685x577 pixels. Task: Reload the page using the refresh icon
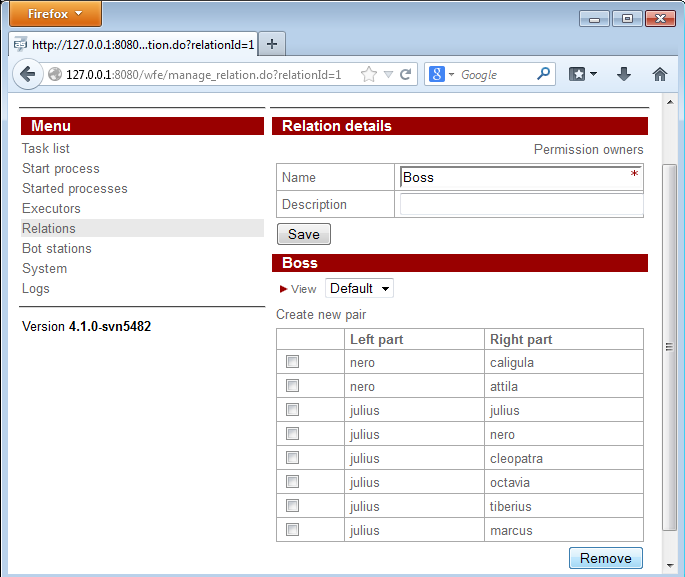coord(406,74)
